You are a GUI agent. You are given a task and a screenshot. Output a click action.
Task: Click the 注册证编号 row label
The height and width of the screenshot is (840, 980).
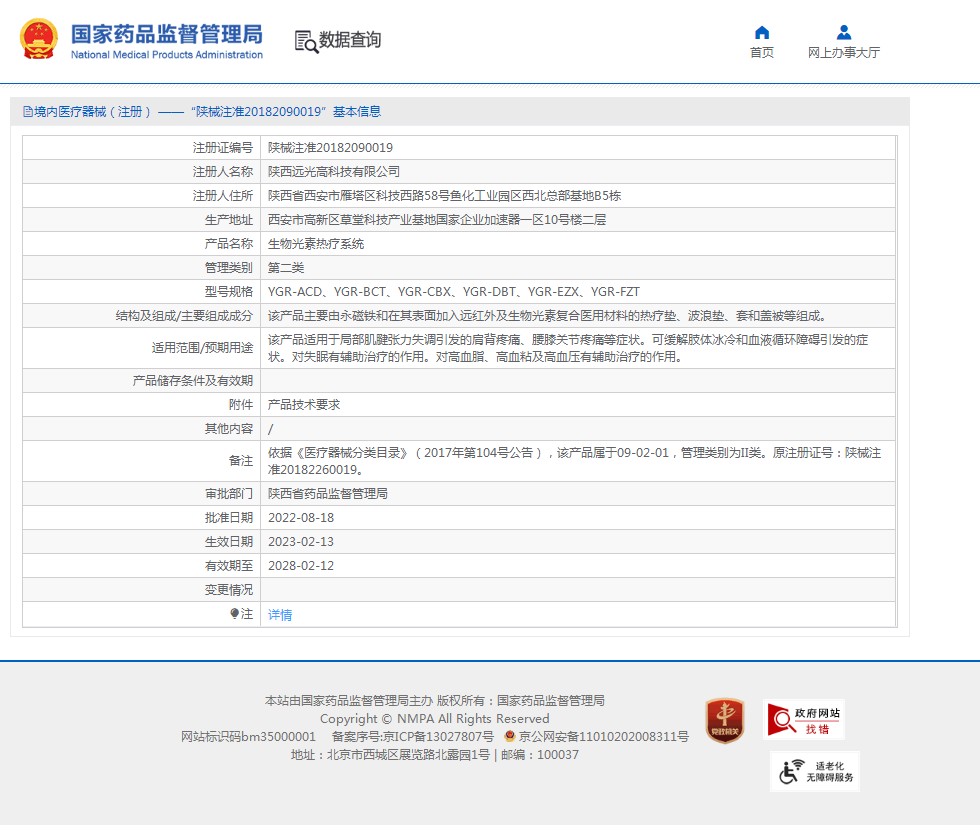point(222,148)
